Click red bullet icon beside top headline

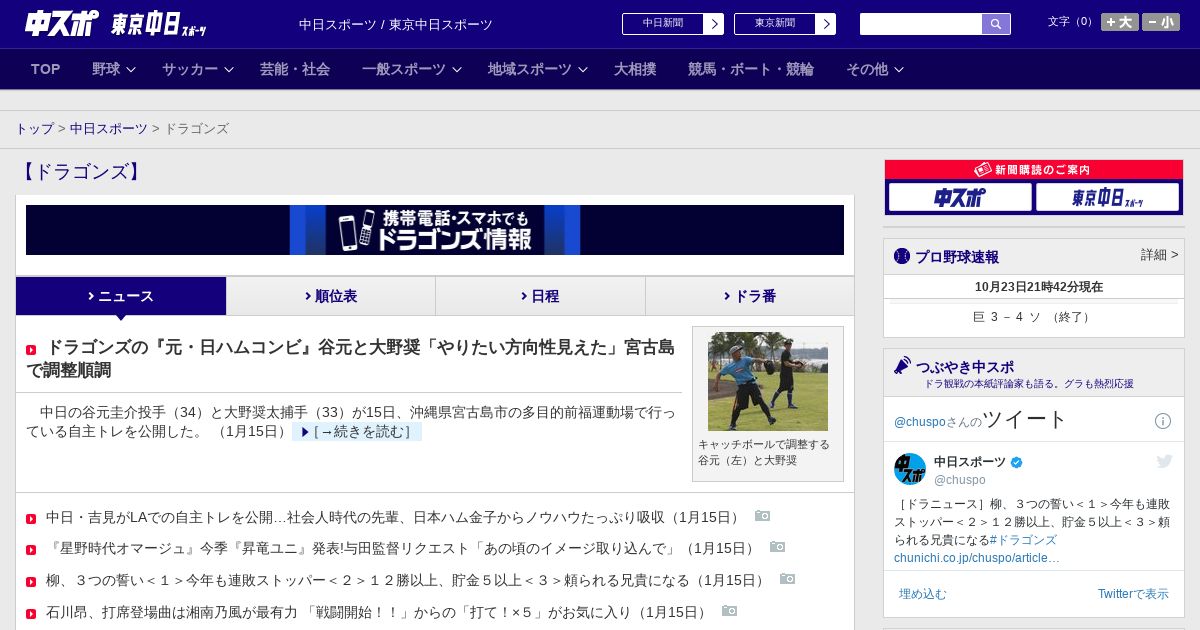(x=31, y=350)
